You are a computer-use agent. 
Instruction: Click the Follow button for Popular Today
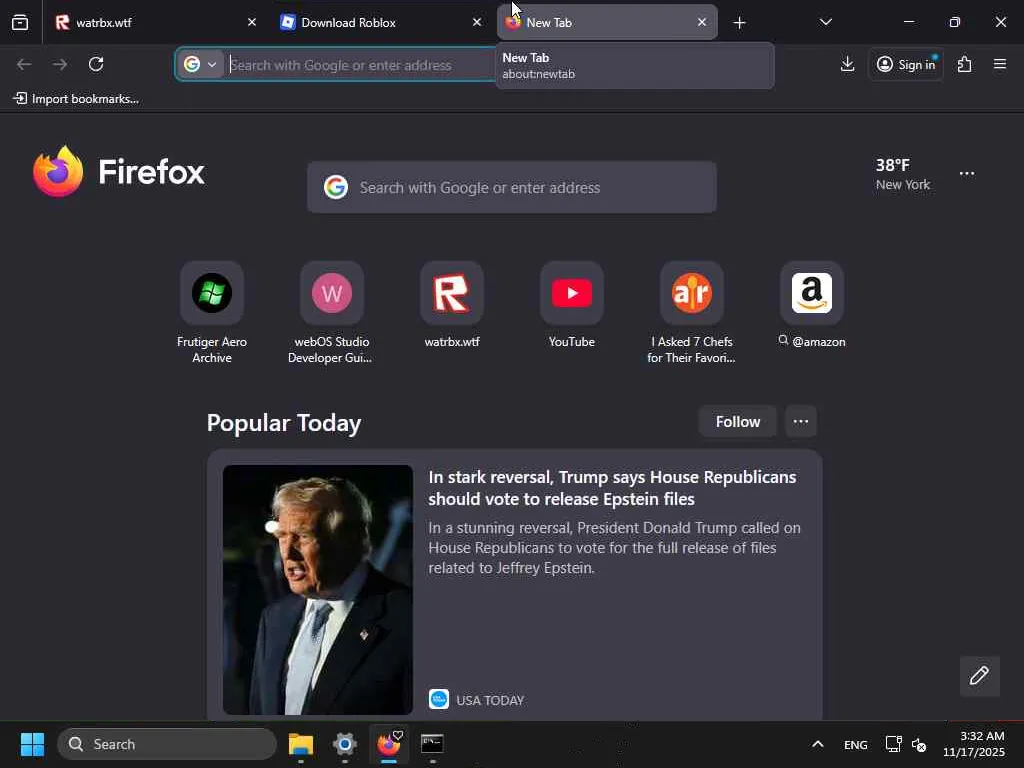pos(738,422)
